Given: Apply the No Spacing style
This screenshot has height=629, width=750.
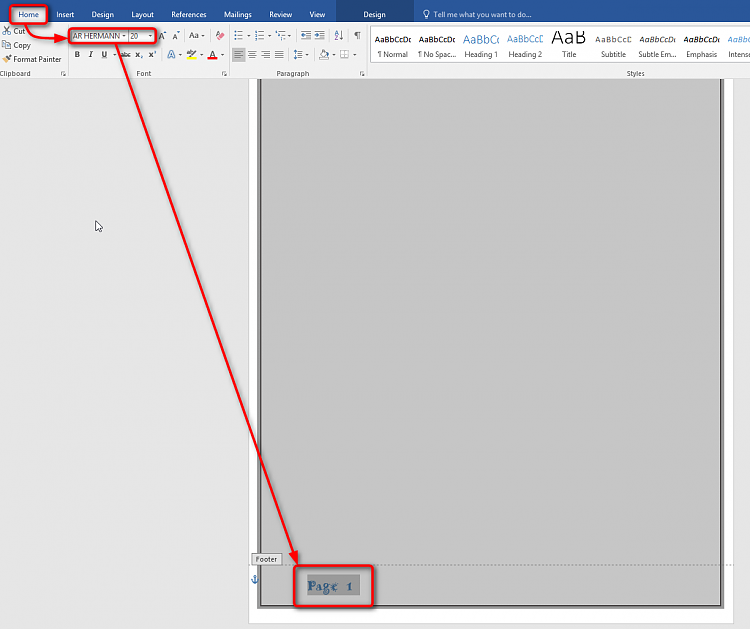Looking at the screenshot, I should click(x=437, y=46).
